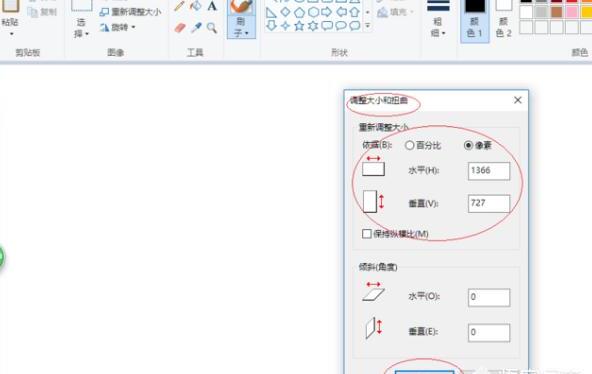The image size is (592, 374).
Task: Select the Eraser tool
Action: tap(180, 28)
